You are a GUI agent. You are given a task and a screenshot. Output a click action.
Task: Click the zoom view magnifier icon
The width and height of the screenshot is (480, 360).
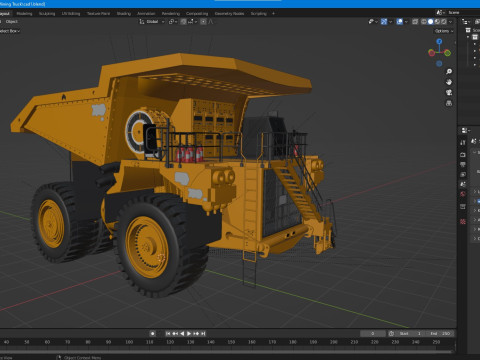pos(449,72)
